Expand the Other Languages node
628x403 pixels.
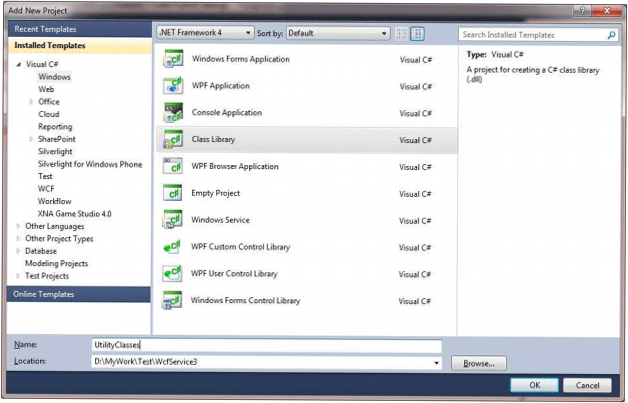18,226
